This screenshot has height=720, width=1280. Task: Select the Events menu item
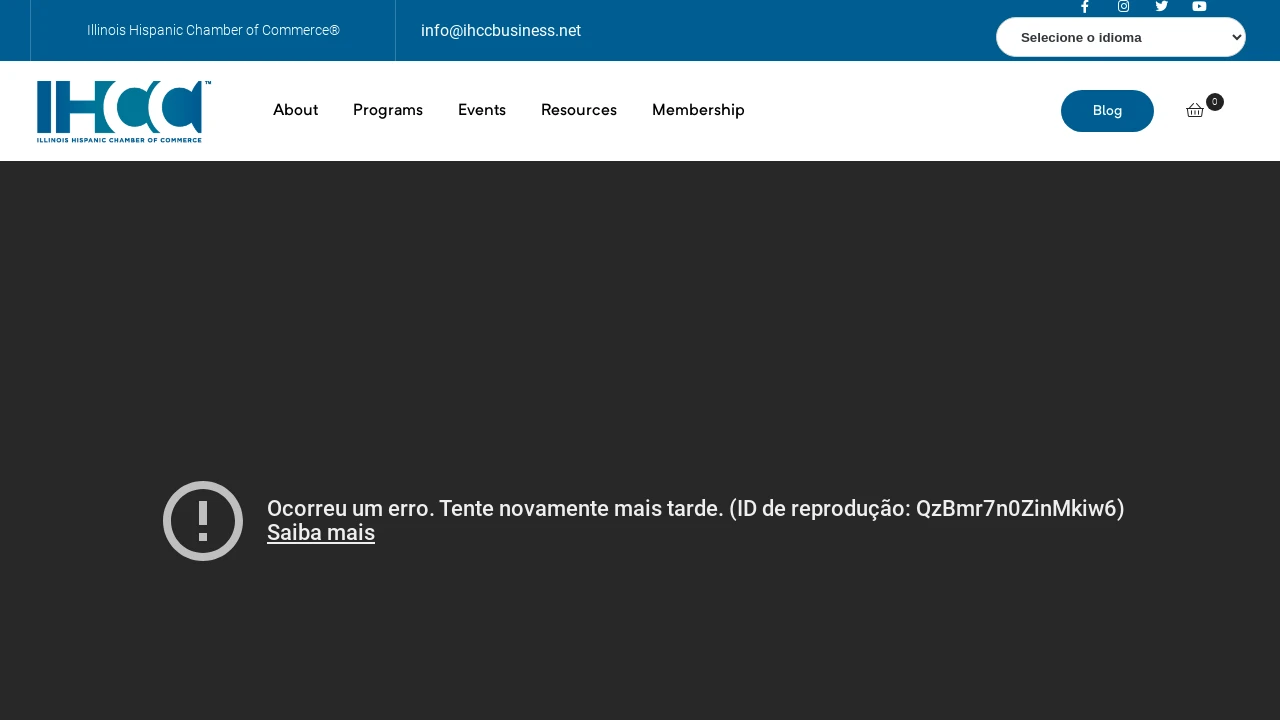pos(482,111)
